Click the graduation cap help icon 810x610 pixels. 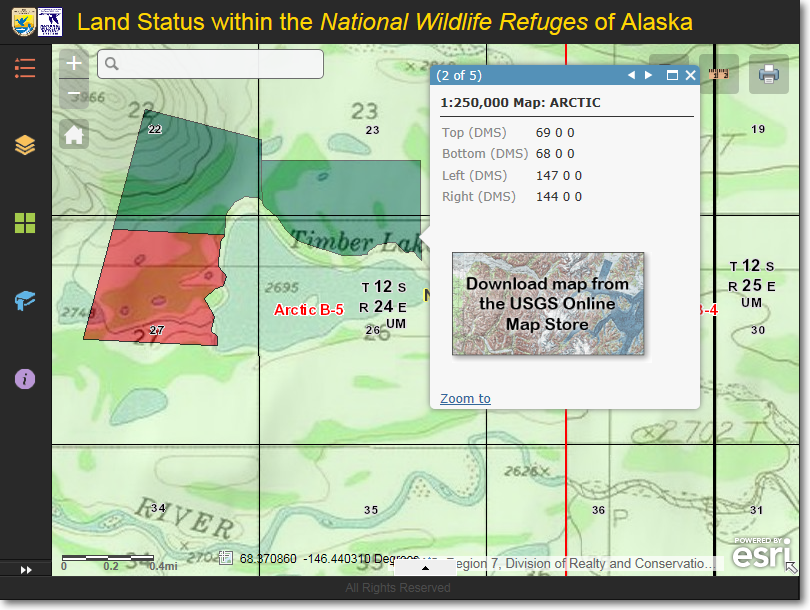point(25,301)
